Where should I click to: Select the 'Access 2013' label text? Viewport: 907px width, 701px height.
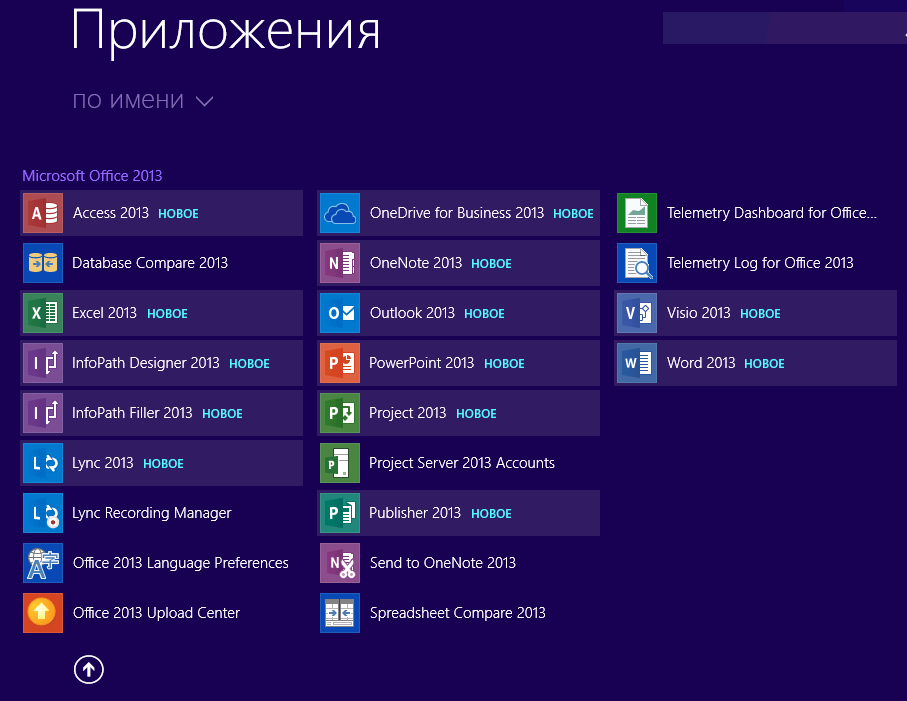pos(110,213)
